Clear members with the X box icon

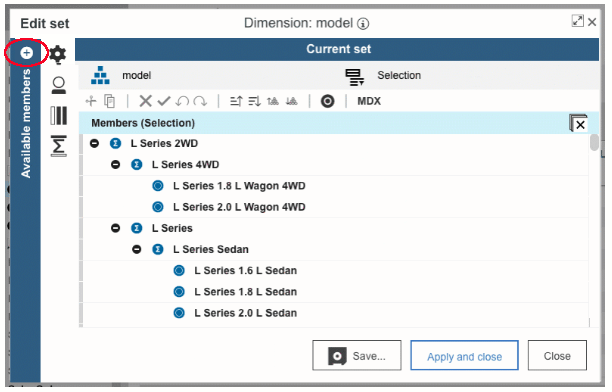(x=578, y=123)
